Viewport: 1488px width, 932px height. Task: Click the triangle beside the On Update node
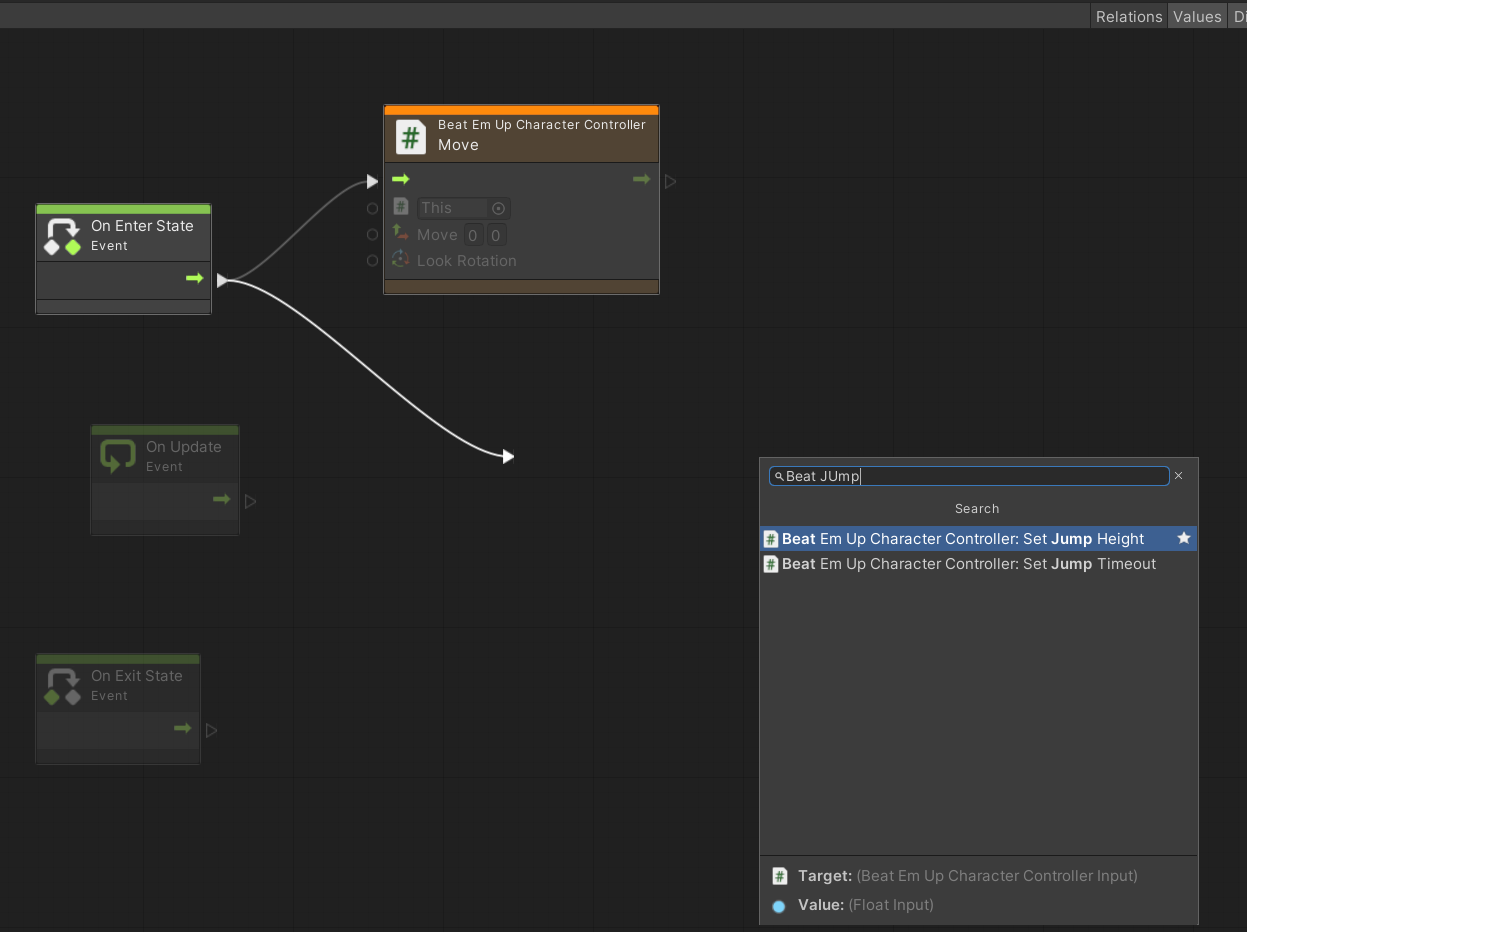click(x=250, y=501)
